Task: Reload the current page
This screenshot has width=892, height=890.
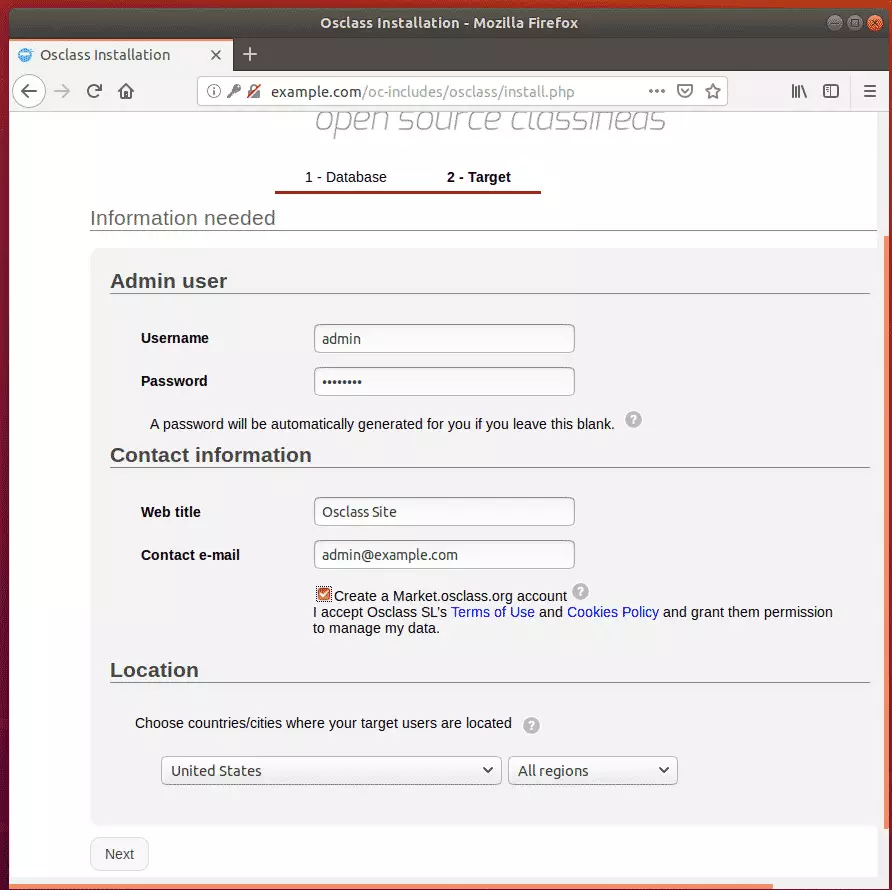Action: click(94, 91)
